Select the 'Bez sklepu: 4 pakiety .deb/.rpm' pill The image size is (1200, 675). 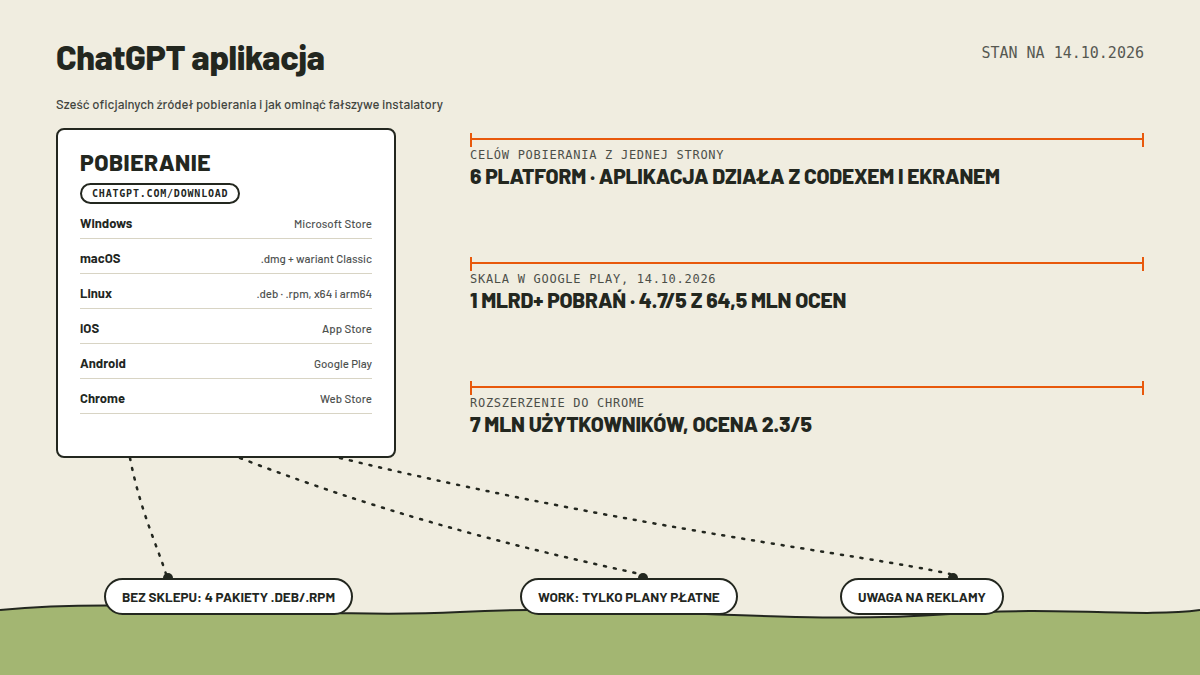click(229, 597)
